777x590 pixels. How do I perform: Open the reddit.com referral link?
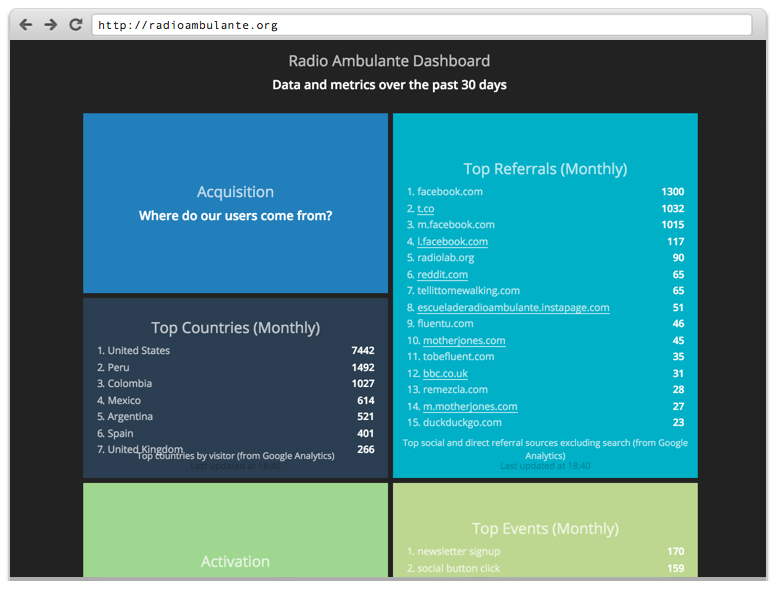pos(443,274)
